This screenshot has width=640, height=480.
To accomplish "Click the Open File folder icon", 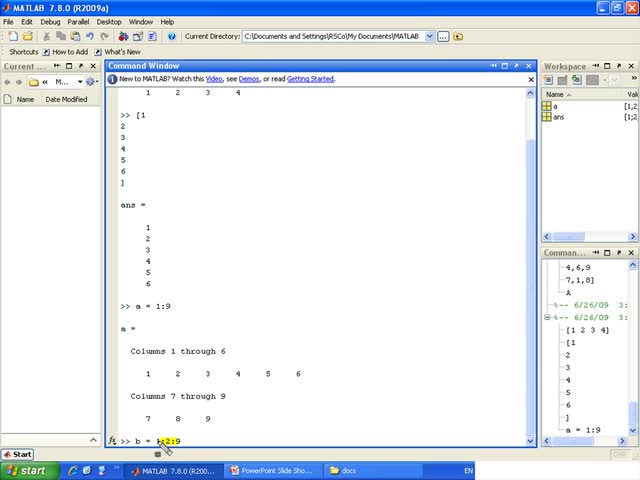I will (x=27, y=36).
